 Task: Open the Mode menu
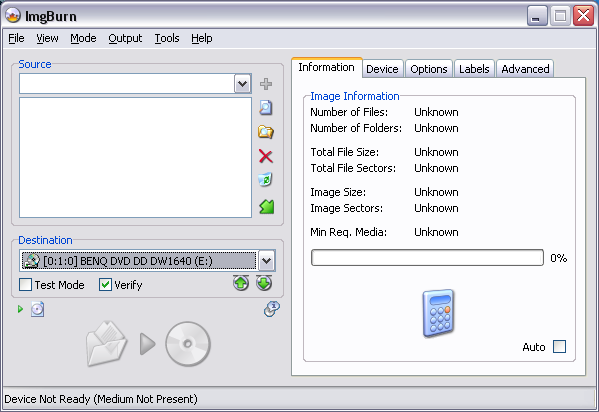coord(83,38)
